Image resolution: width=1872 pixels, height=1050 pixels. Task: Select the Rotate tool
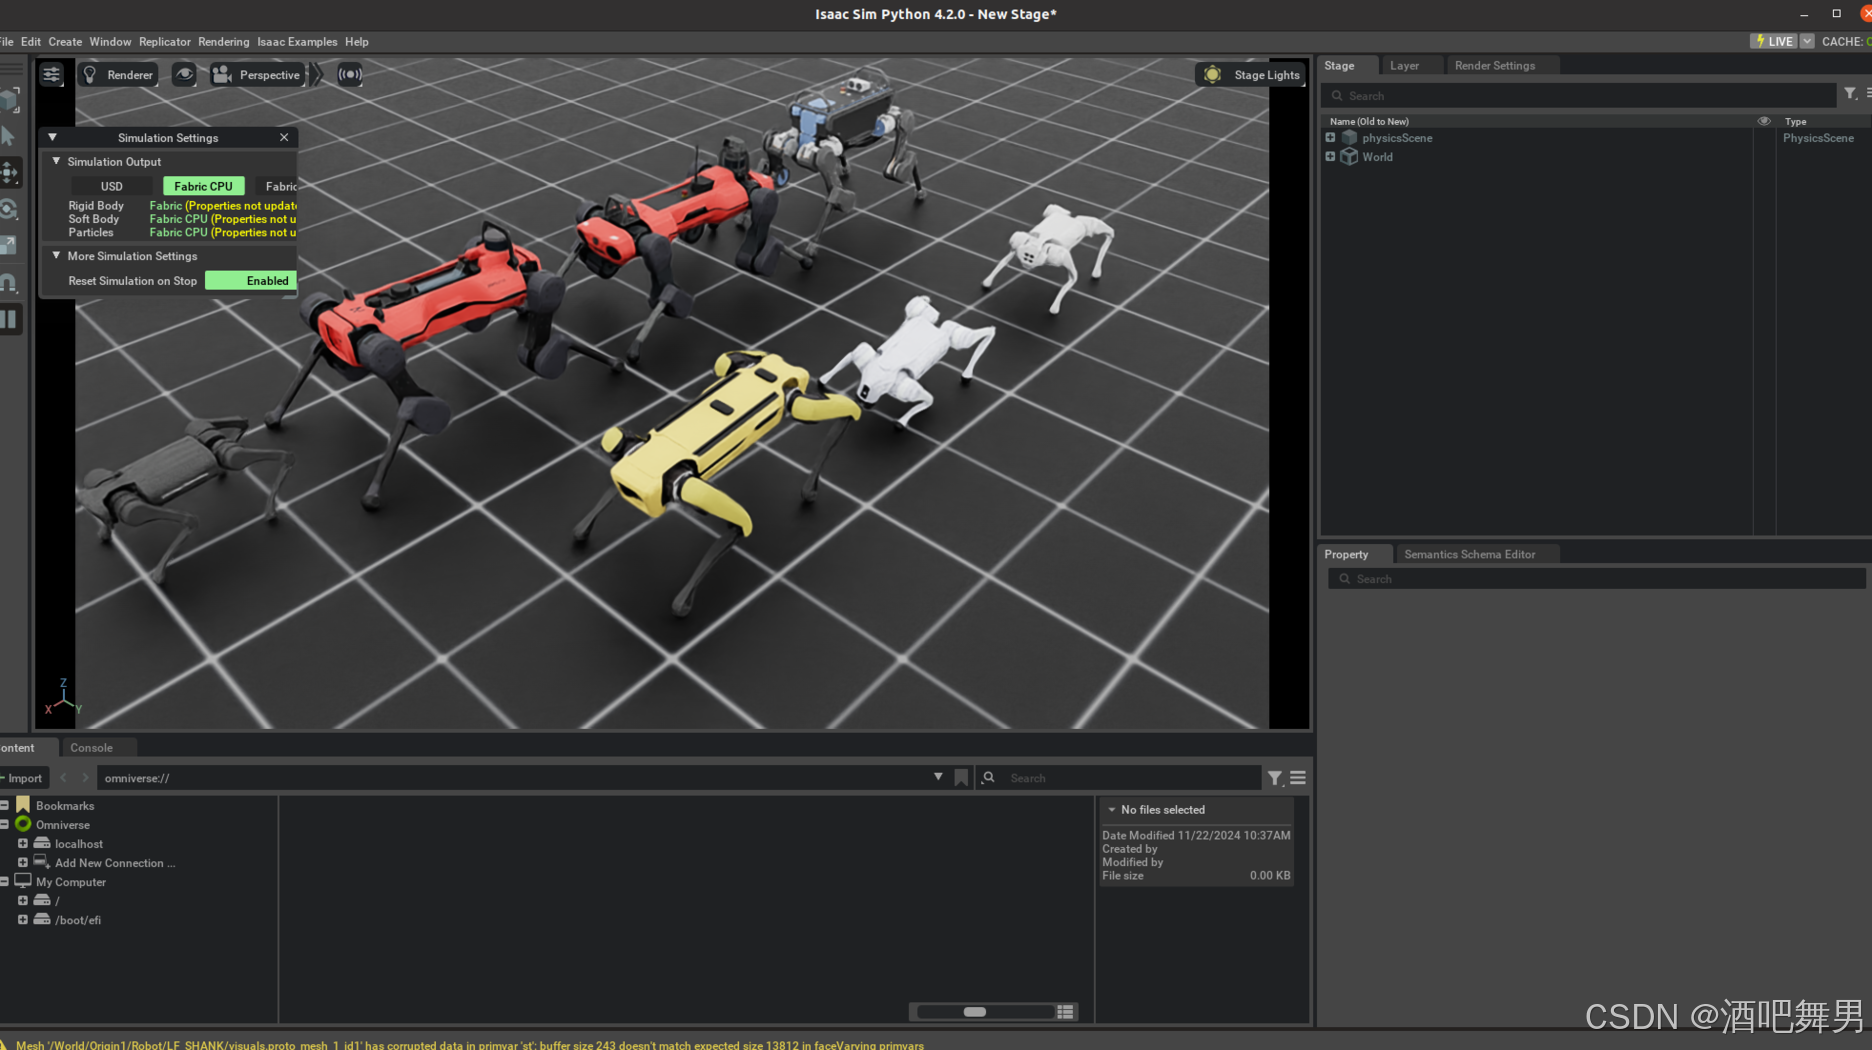click(9, 209)
